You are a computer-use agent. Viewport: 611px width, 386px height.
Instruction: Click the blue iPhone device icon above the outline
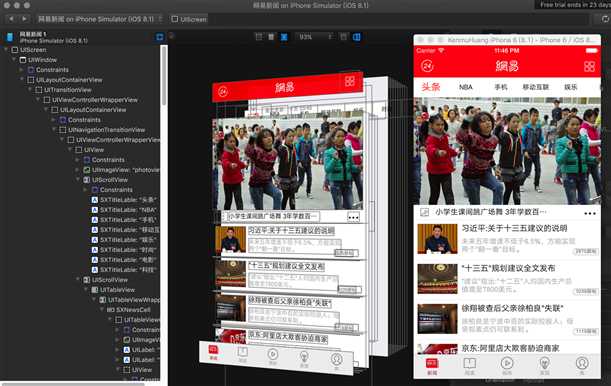point(10,37)
